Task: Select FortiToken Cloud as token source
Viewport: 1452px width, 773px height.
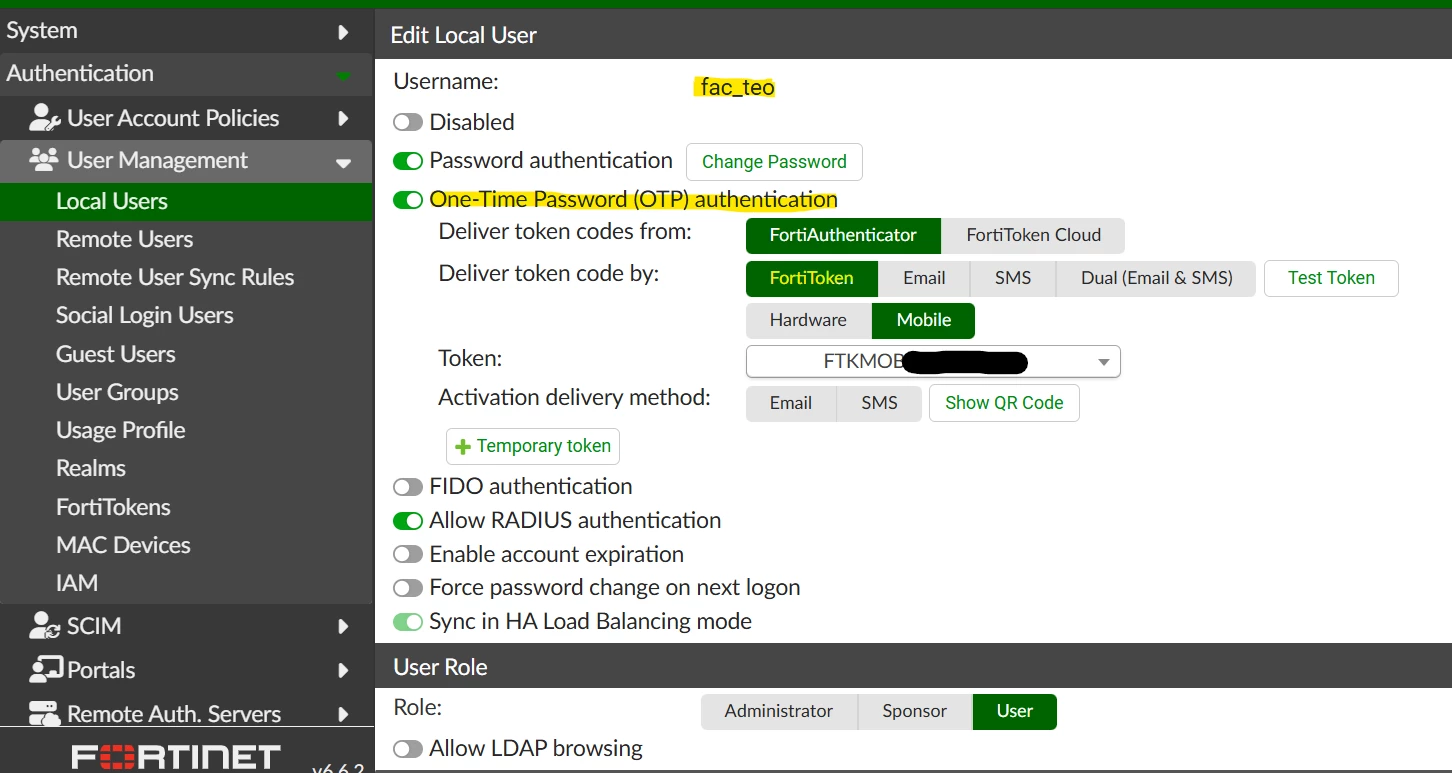Action: point(1033,236)
